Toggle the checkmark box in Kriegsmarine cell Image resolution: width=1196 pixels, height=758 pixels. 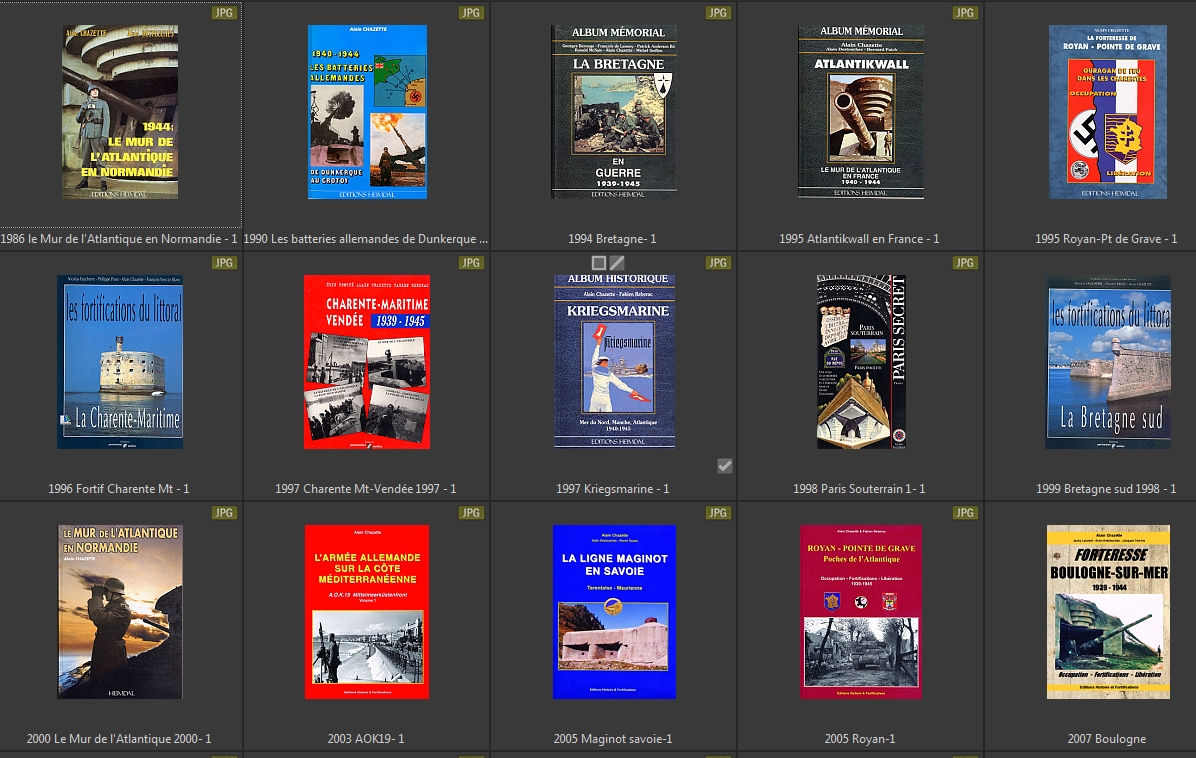[x=725, y=465]
